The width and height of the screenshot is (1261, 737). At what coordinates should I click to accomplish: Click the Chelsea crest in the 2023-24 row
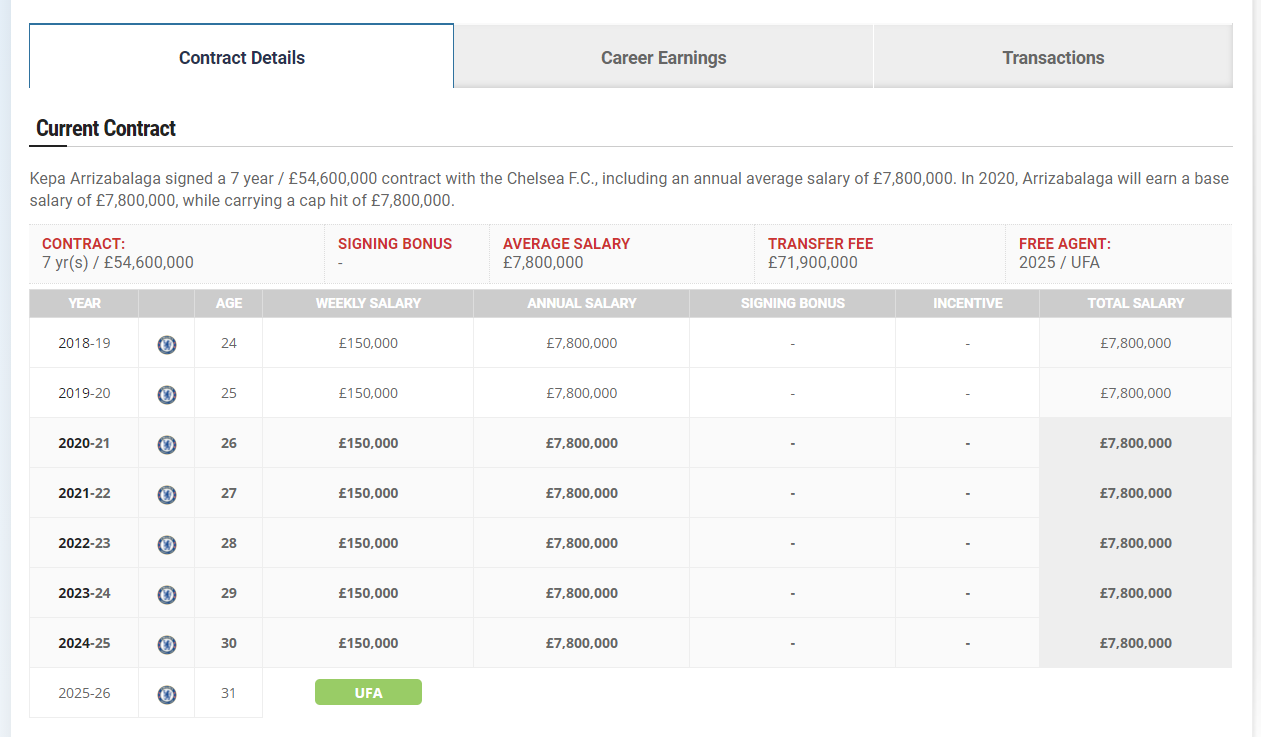click(x=167, y=594)
